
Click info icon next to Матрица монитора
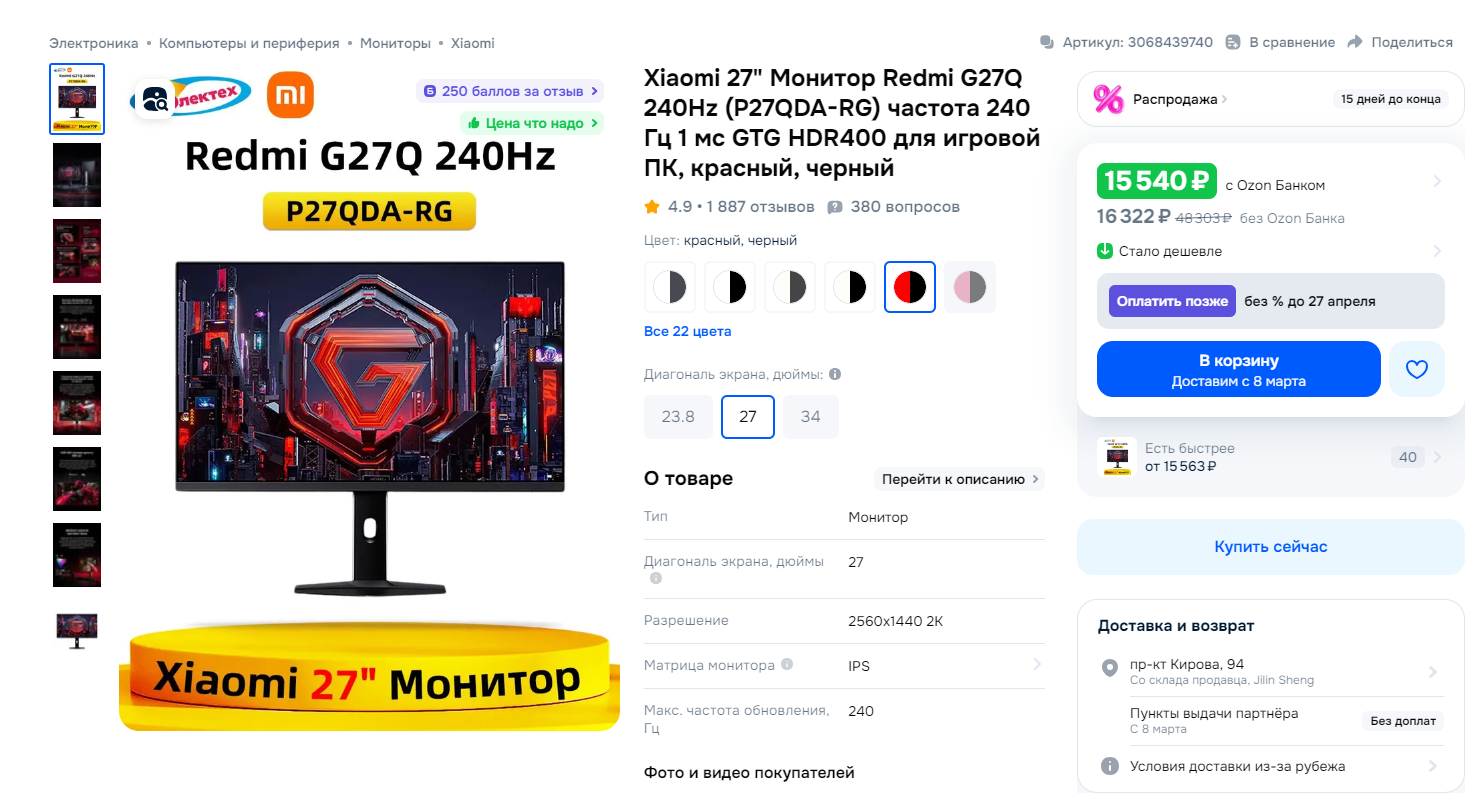click(787, 664)
